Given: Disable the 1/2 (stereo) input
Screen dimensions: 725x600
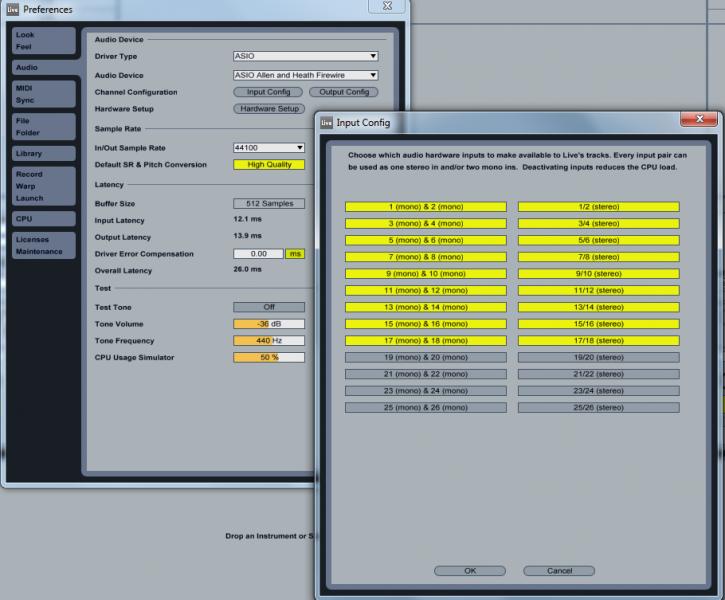Looking at the screenshot, I should click(599, 207).
